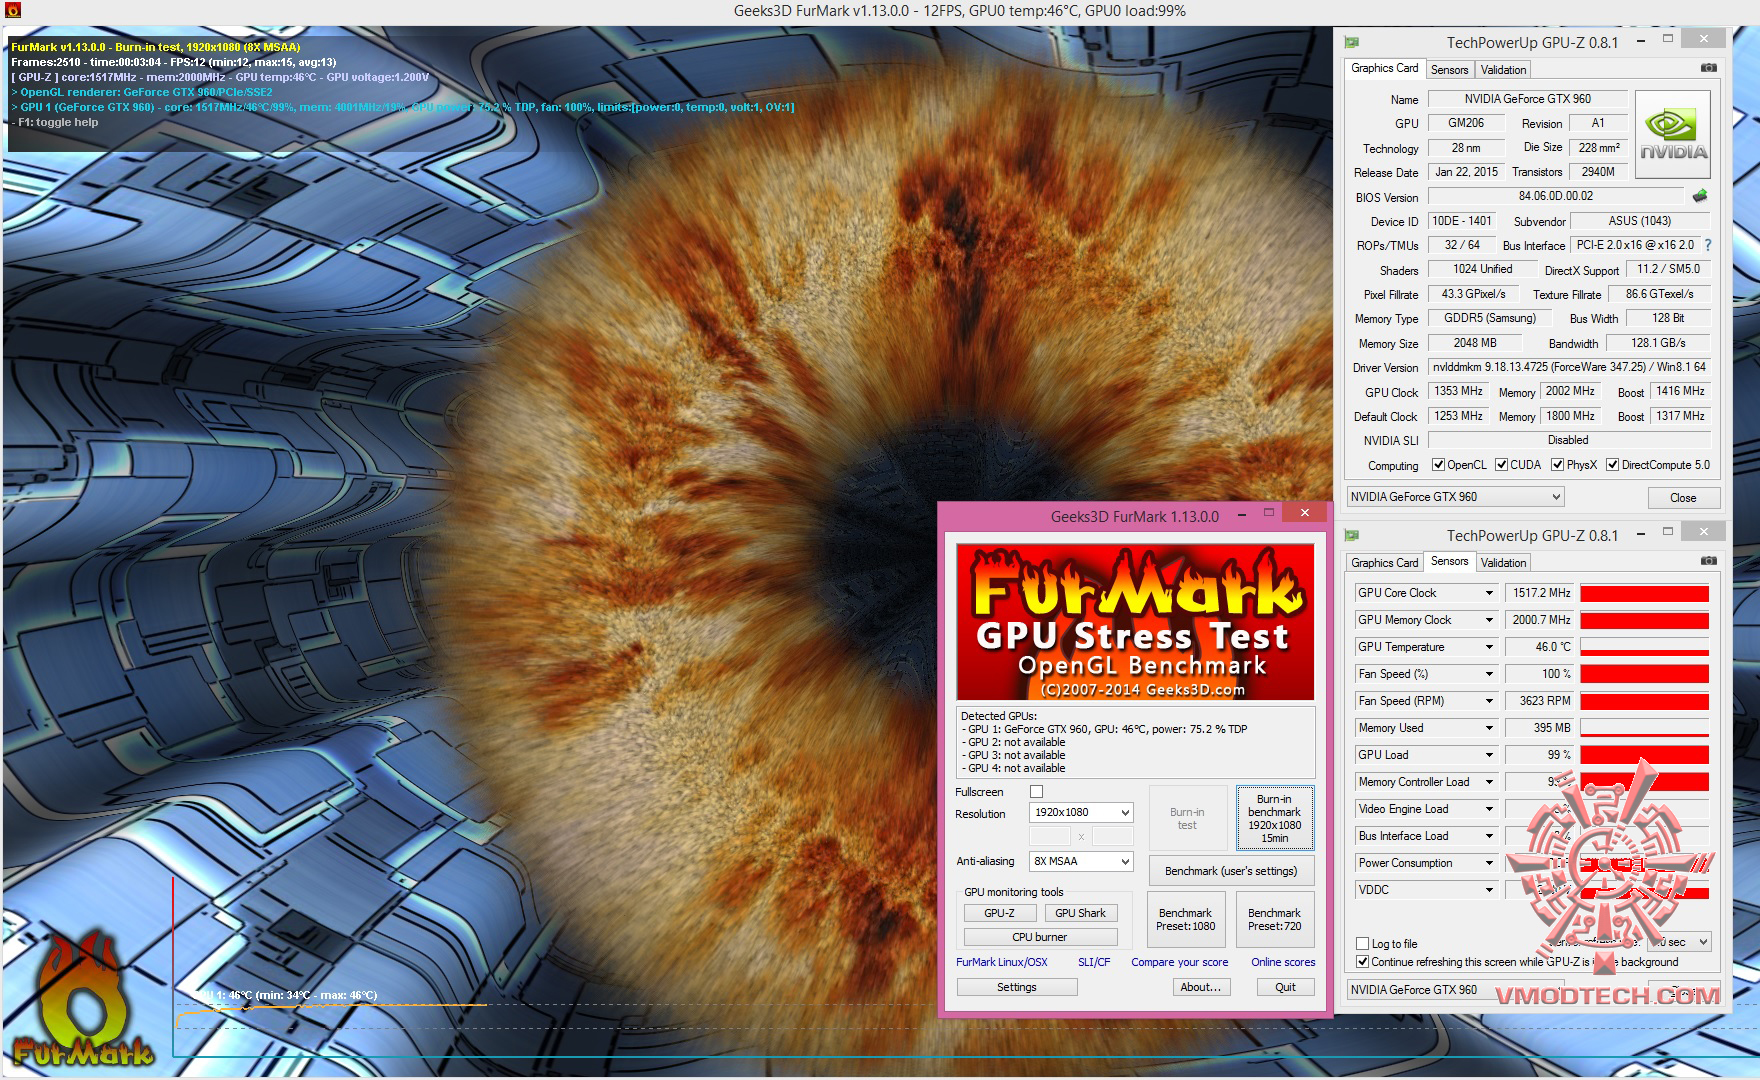Toggle the CUDA checkbox
Image resolution: width=1760 pixels, height=1080 pixels.
(x=1501, y=465)
